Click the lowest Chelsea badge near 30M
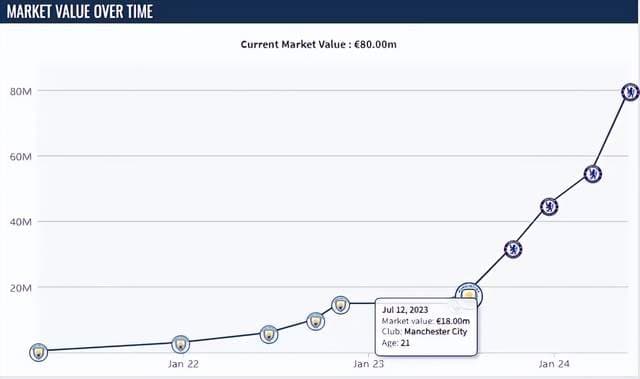 click(x=513, y=249)
